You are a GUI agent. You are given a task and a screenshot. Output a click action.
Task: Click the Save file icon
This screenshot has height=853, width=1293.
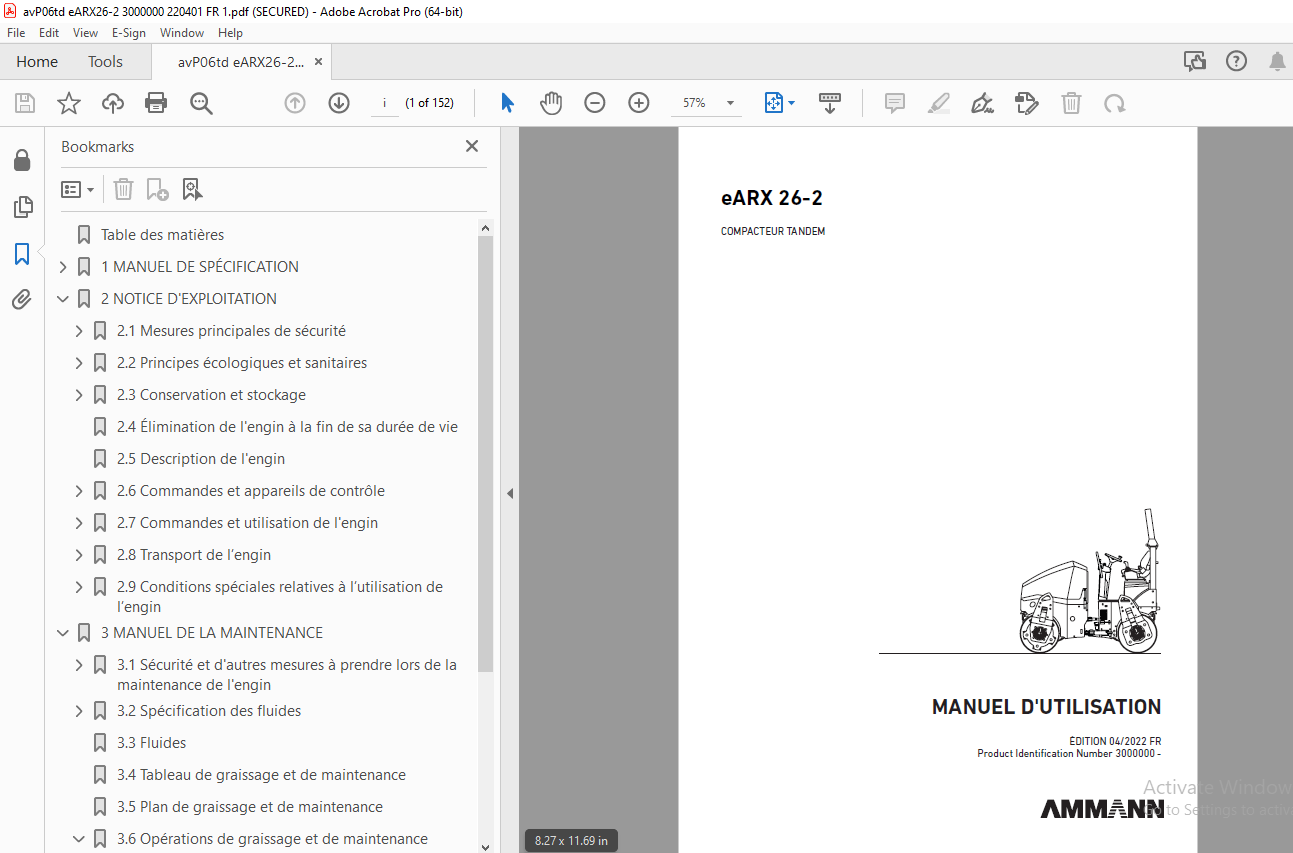pyautogui.click(x=25, y=103)
